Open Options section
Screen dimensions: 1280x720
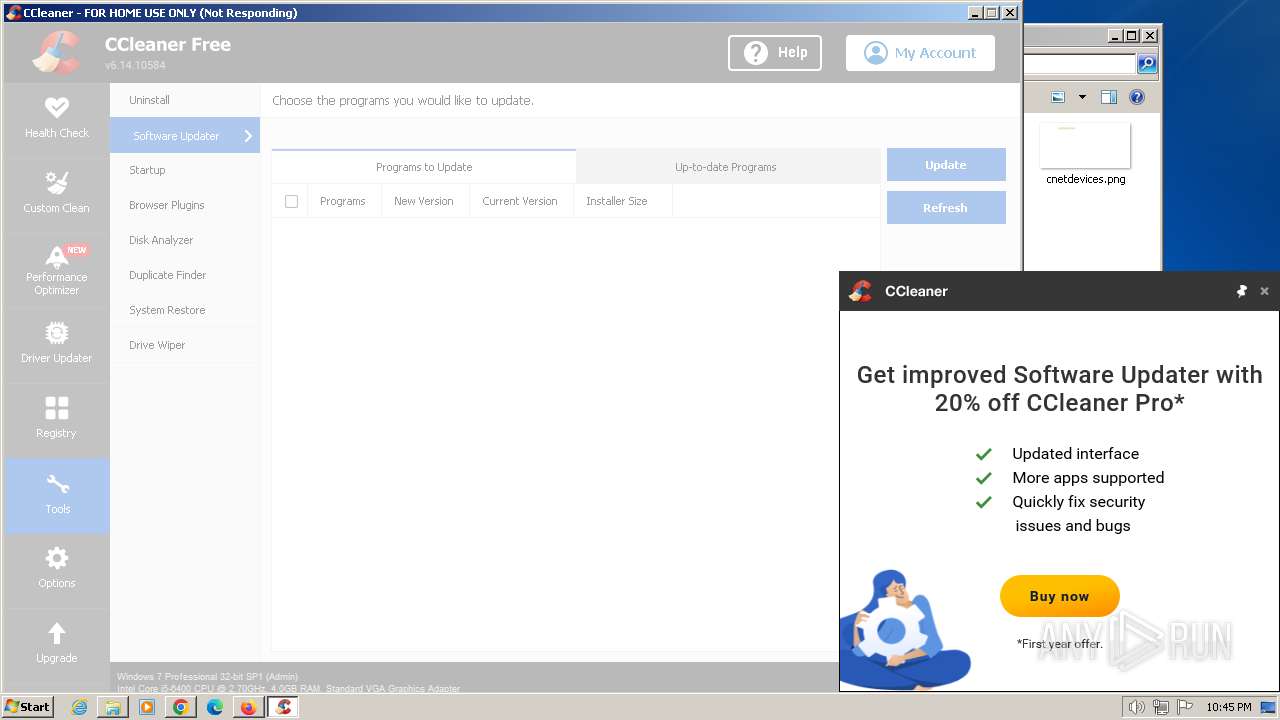point(56,569)
